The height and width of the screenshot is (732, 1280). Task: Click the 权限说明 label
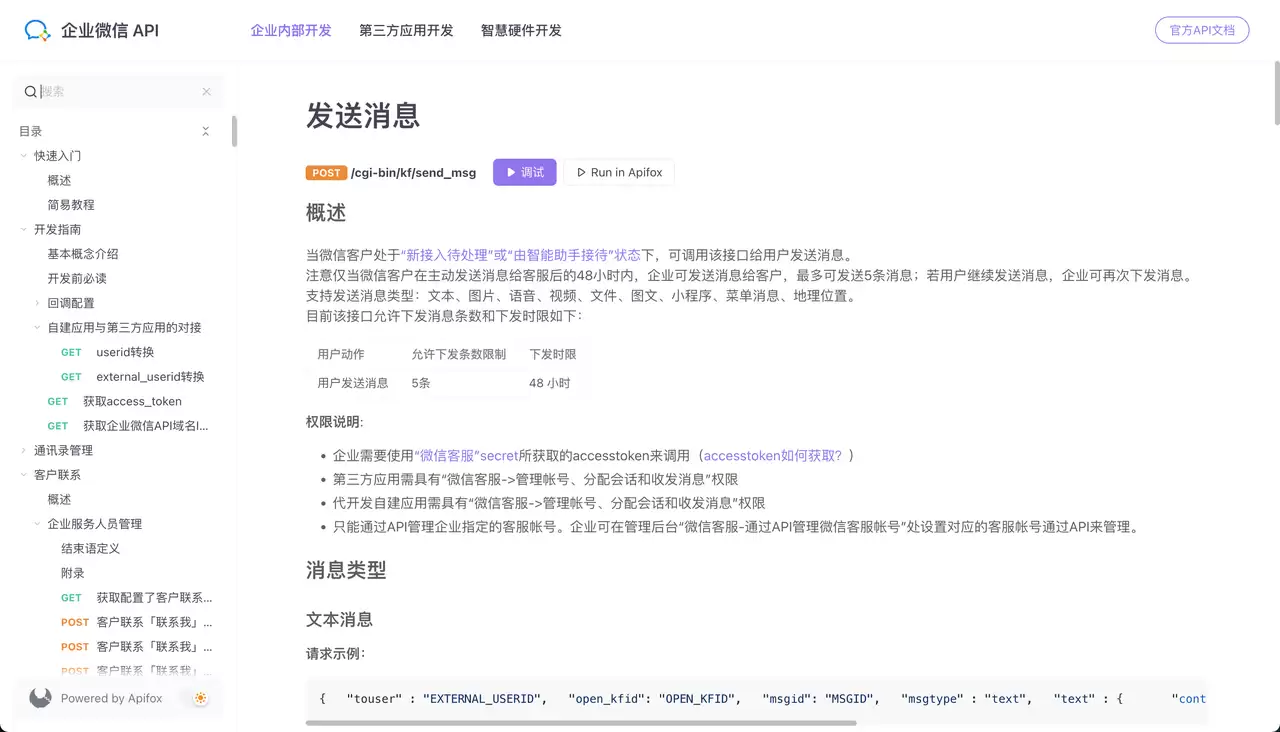pyautogui.click(x=335, y=422)
